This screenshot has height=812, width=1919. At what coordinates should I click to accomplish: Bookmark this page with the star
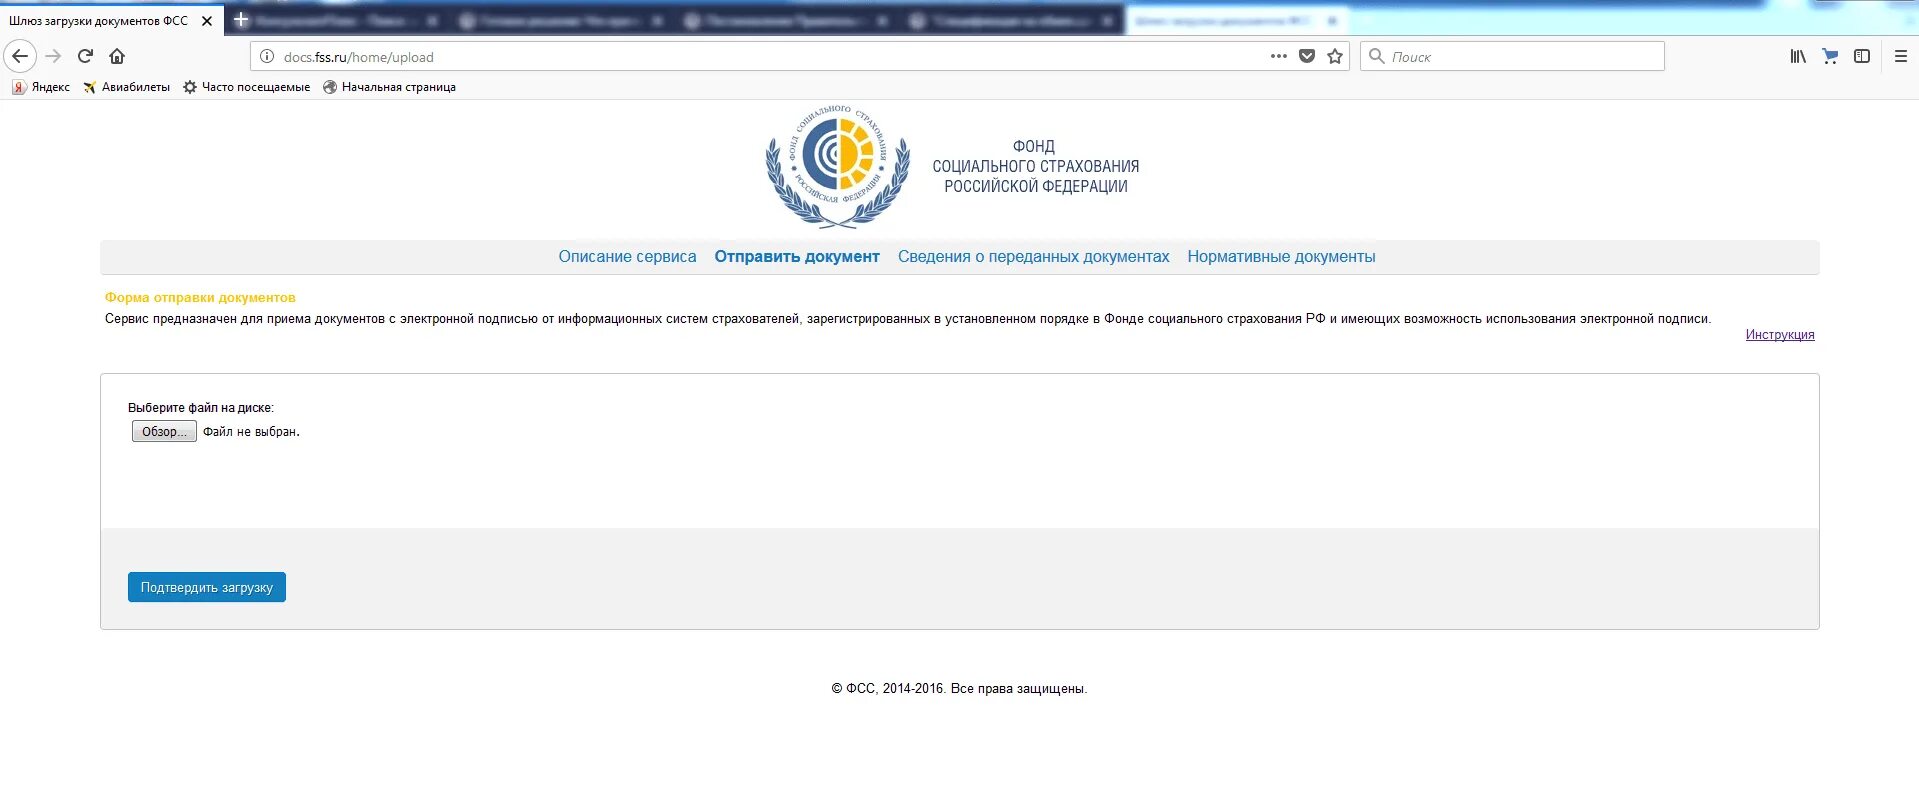1334,57
